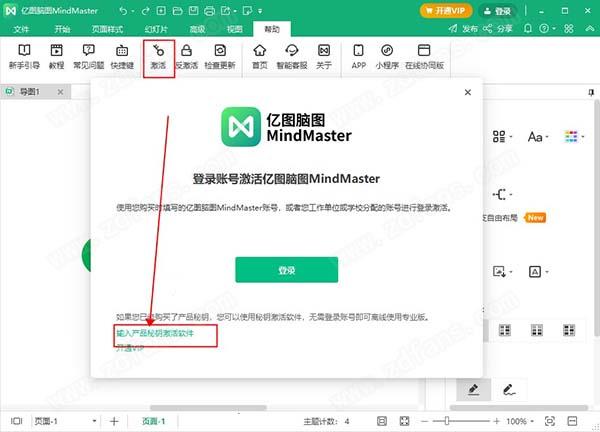
Task: Click the orange 开通VIP button
Action: point(446,11)
